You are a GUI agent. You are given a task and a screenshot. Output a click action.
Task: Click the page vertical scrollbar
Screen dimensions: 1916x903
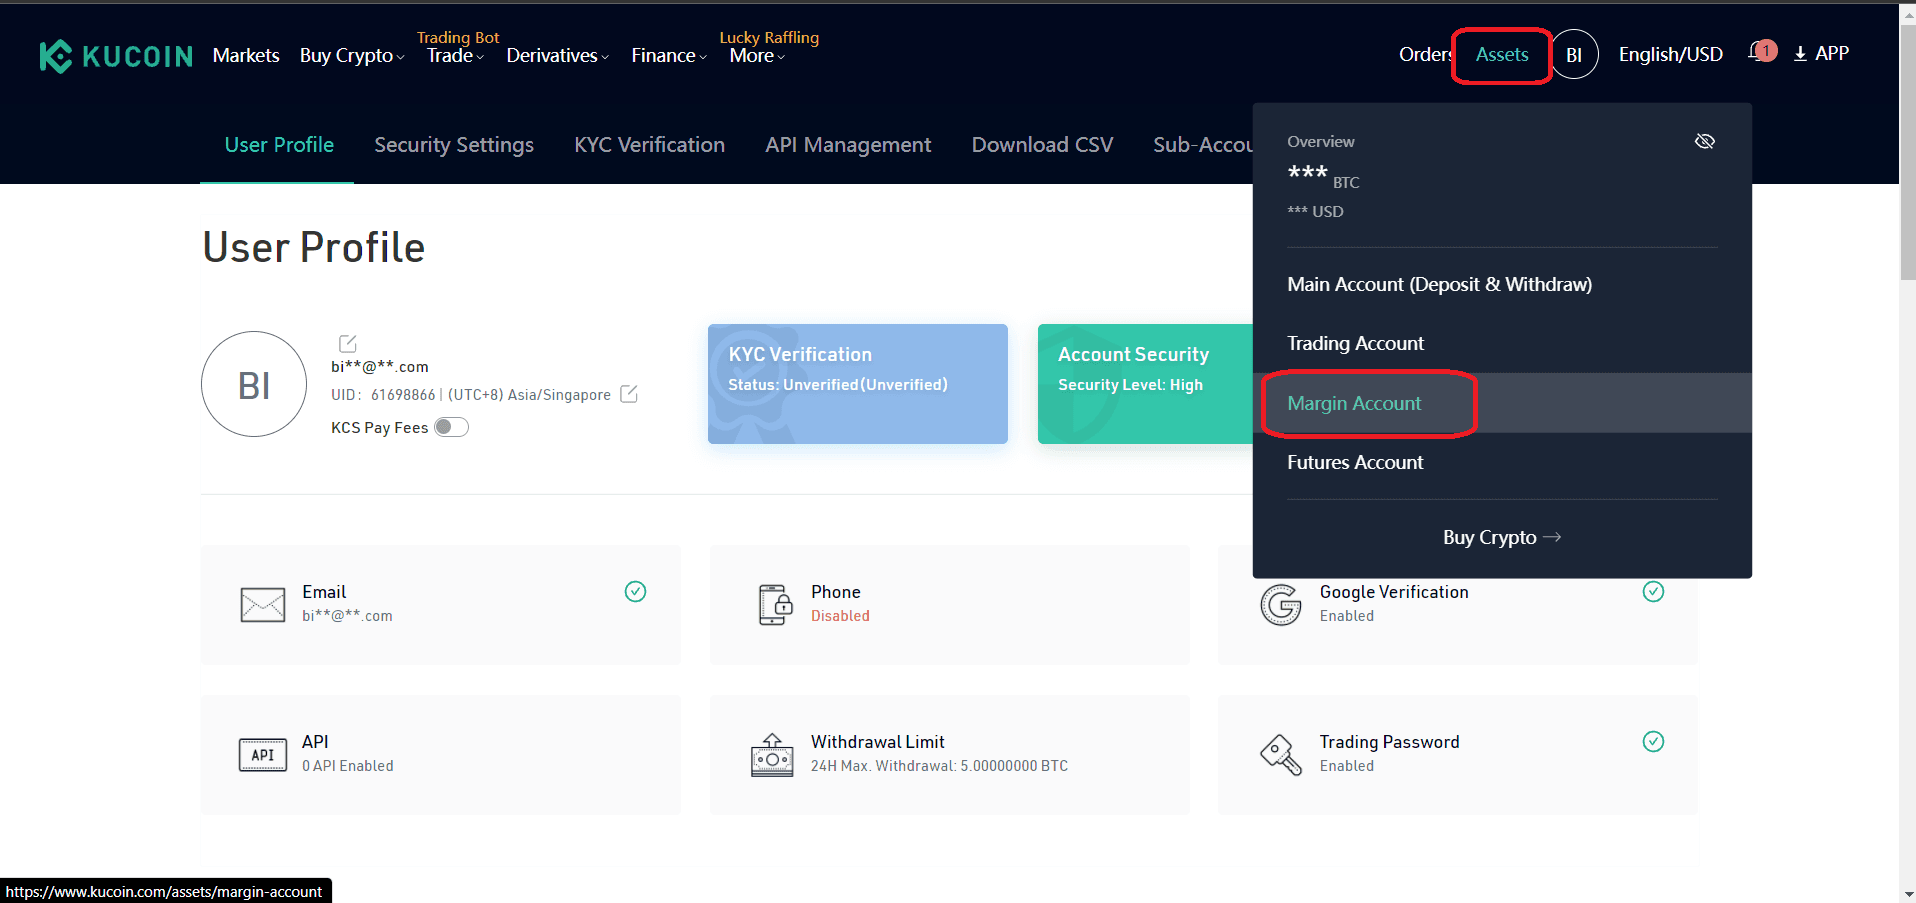coord(1908,150)
